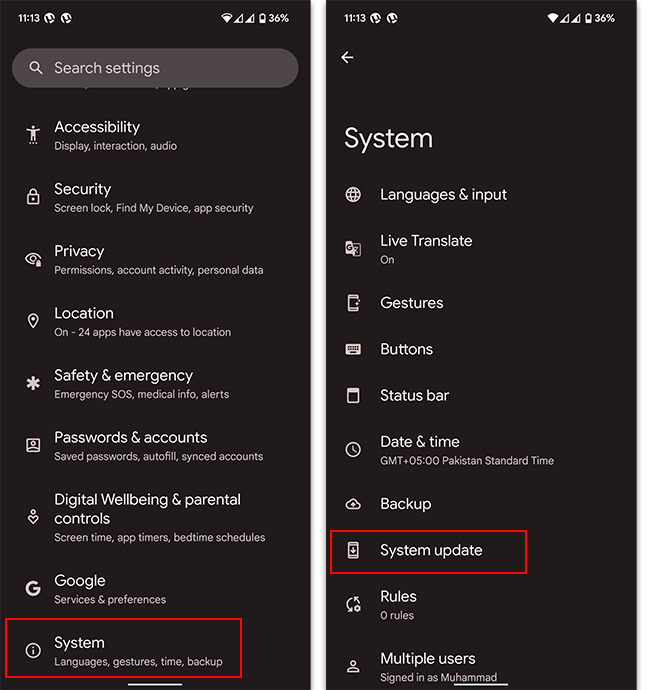Tap the Security padlock icon
The image size is (652, 690).
point(33,197)
